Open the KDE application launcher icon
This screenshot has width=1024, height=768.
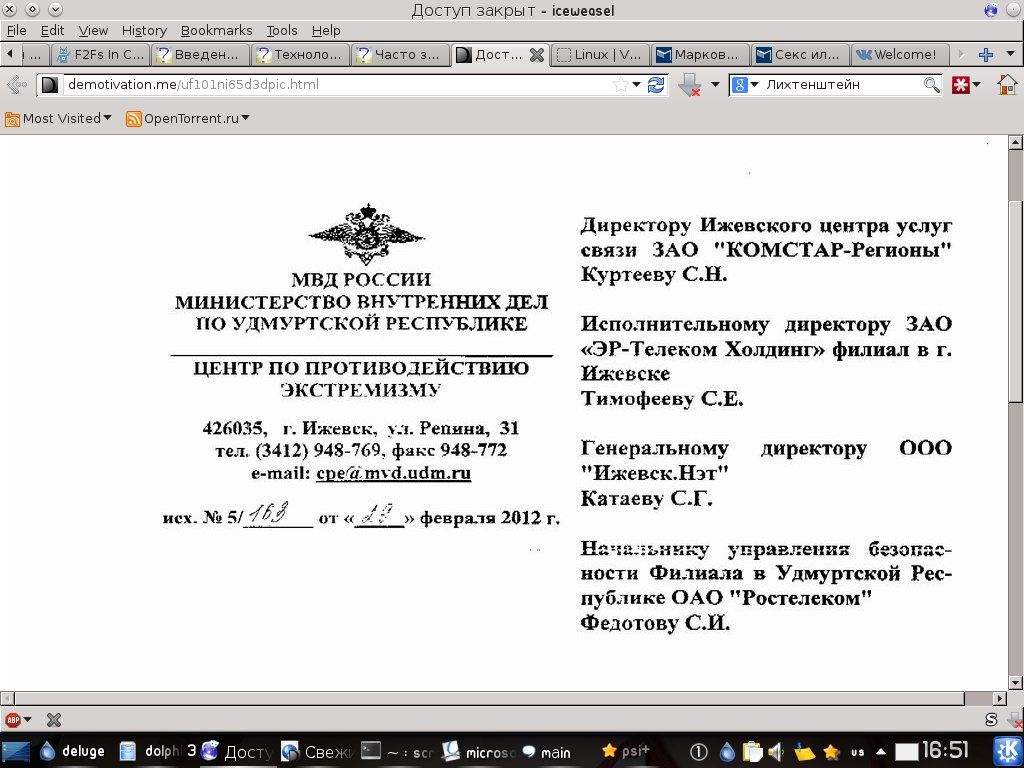click(x=1004, y=750)
